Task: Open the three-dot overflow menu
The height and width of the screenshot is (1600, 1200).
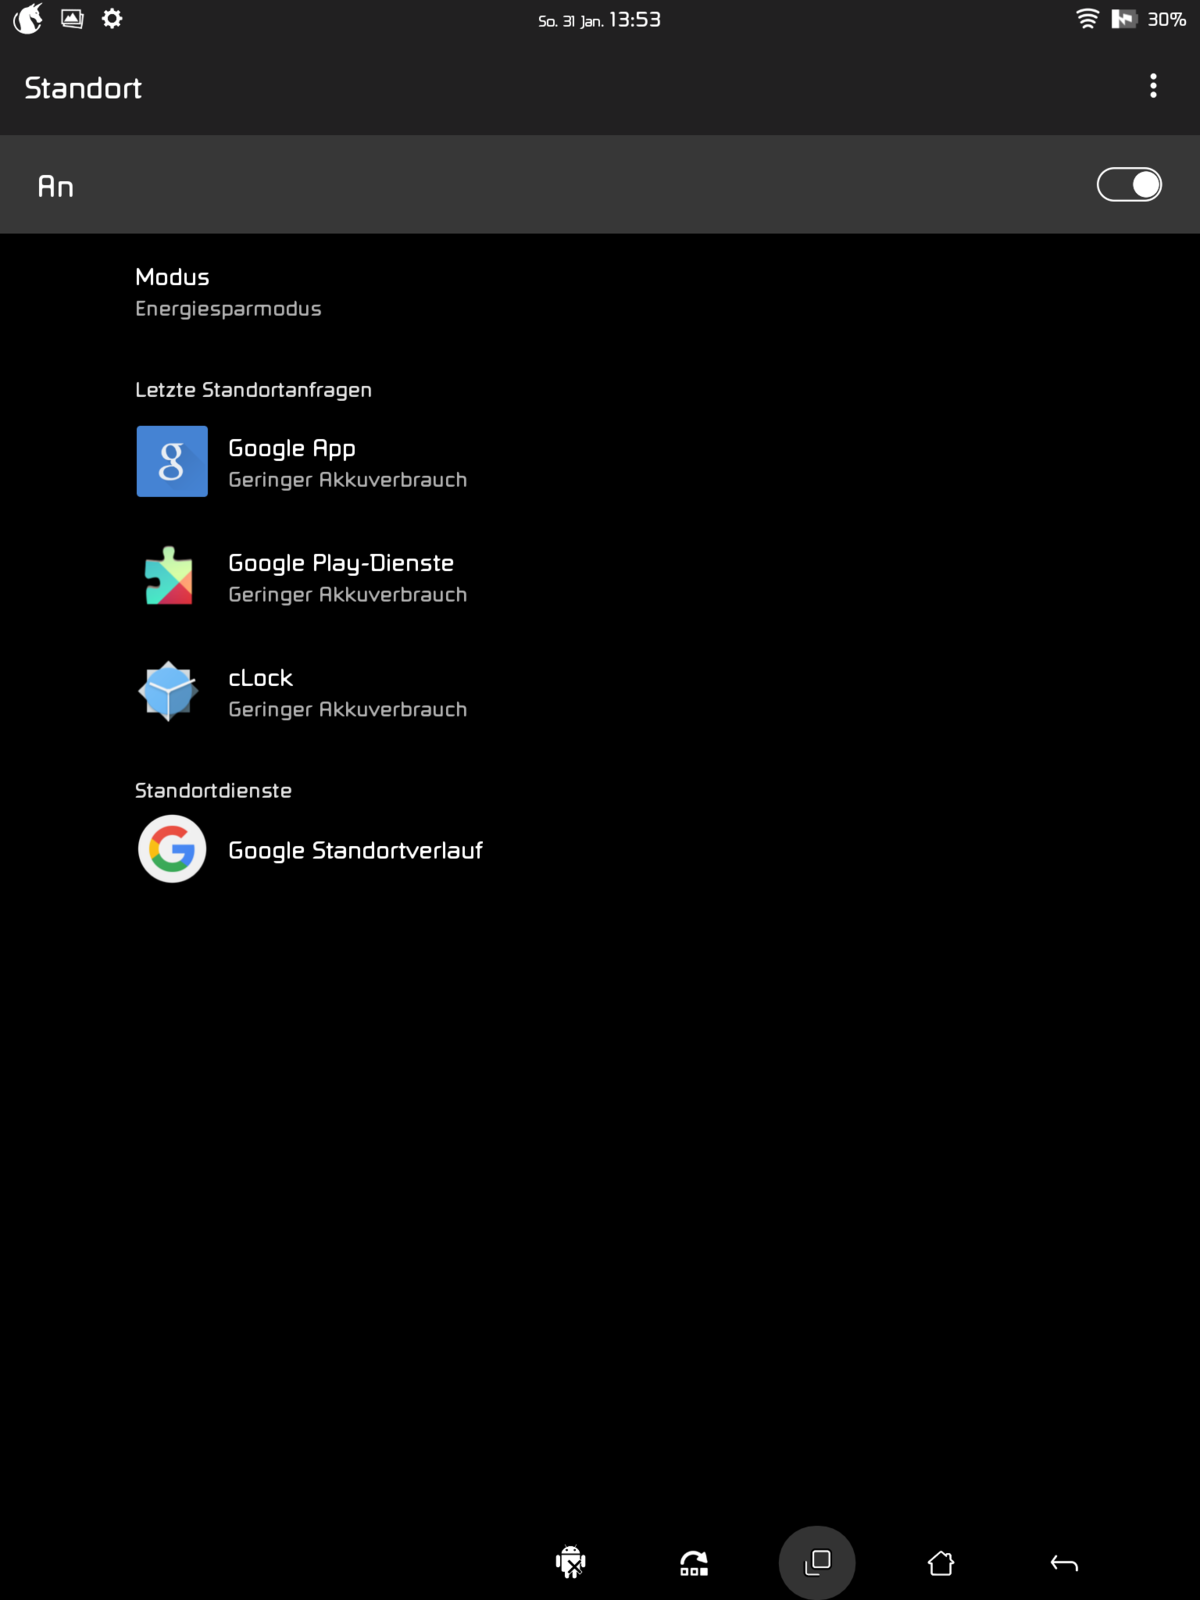Action: (1153, 86)
